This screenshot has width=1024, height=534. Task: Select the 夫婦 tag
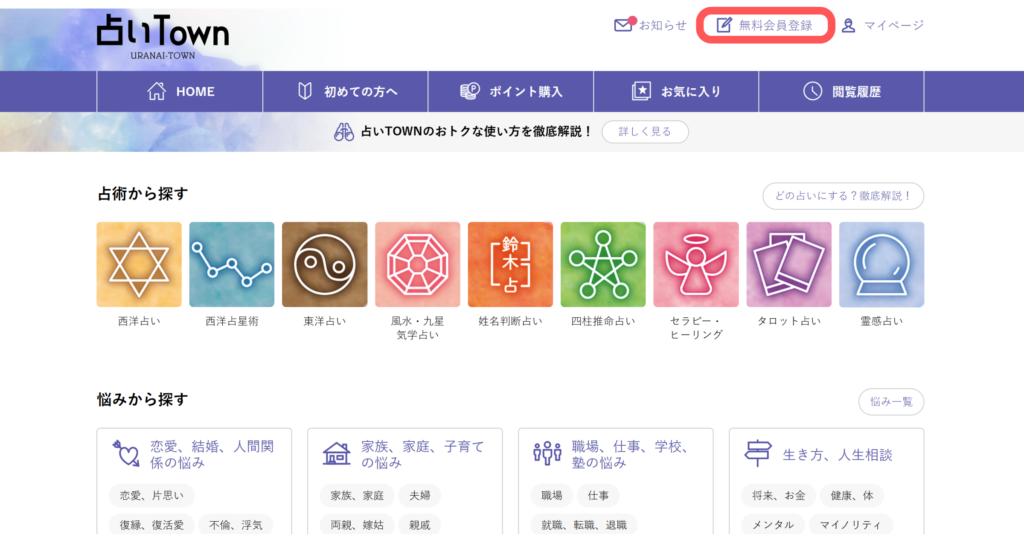coord(420,495)
